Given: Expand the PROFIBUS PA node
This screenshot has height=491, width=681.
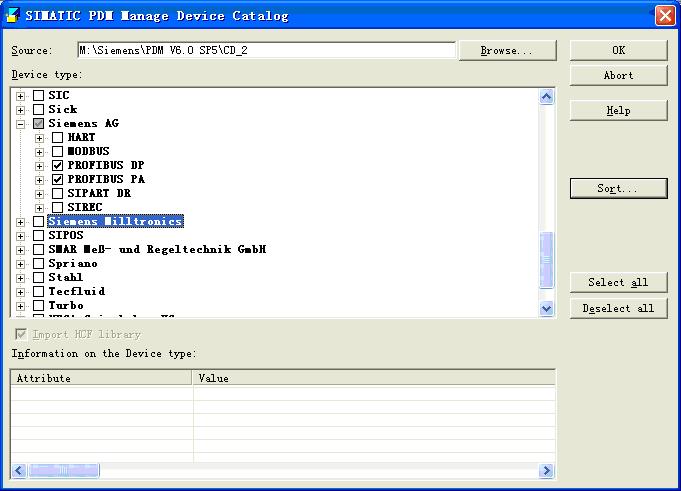Looking at the screenshot, I should (x=40, y=180).
